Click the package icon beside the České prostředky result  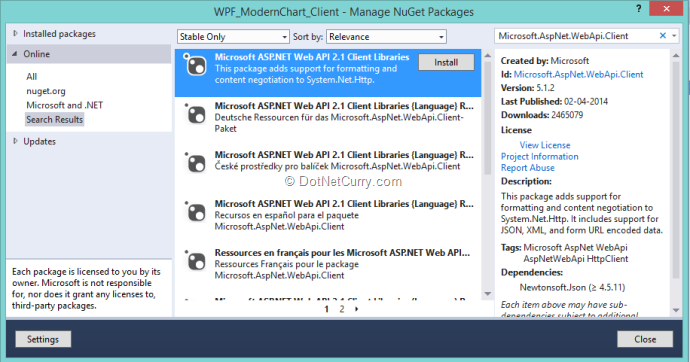(195, 163)
